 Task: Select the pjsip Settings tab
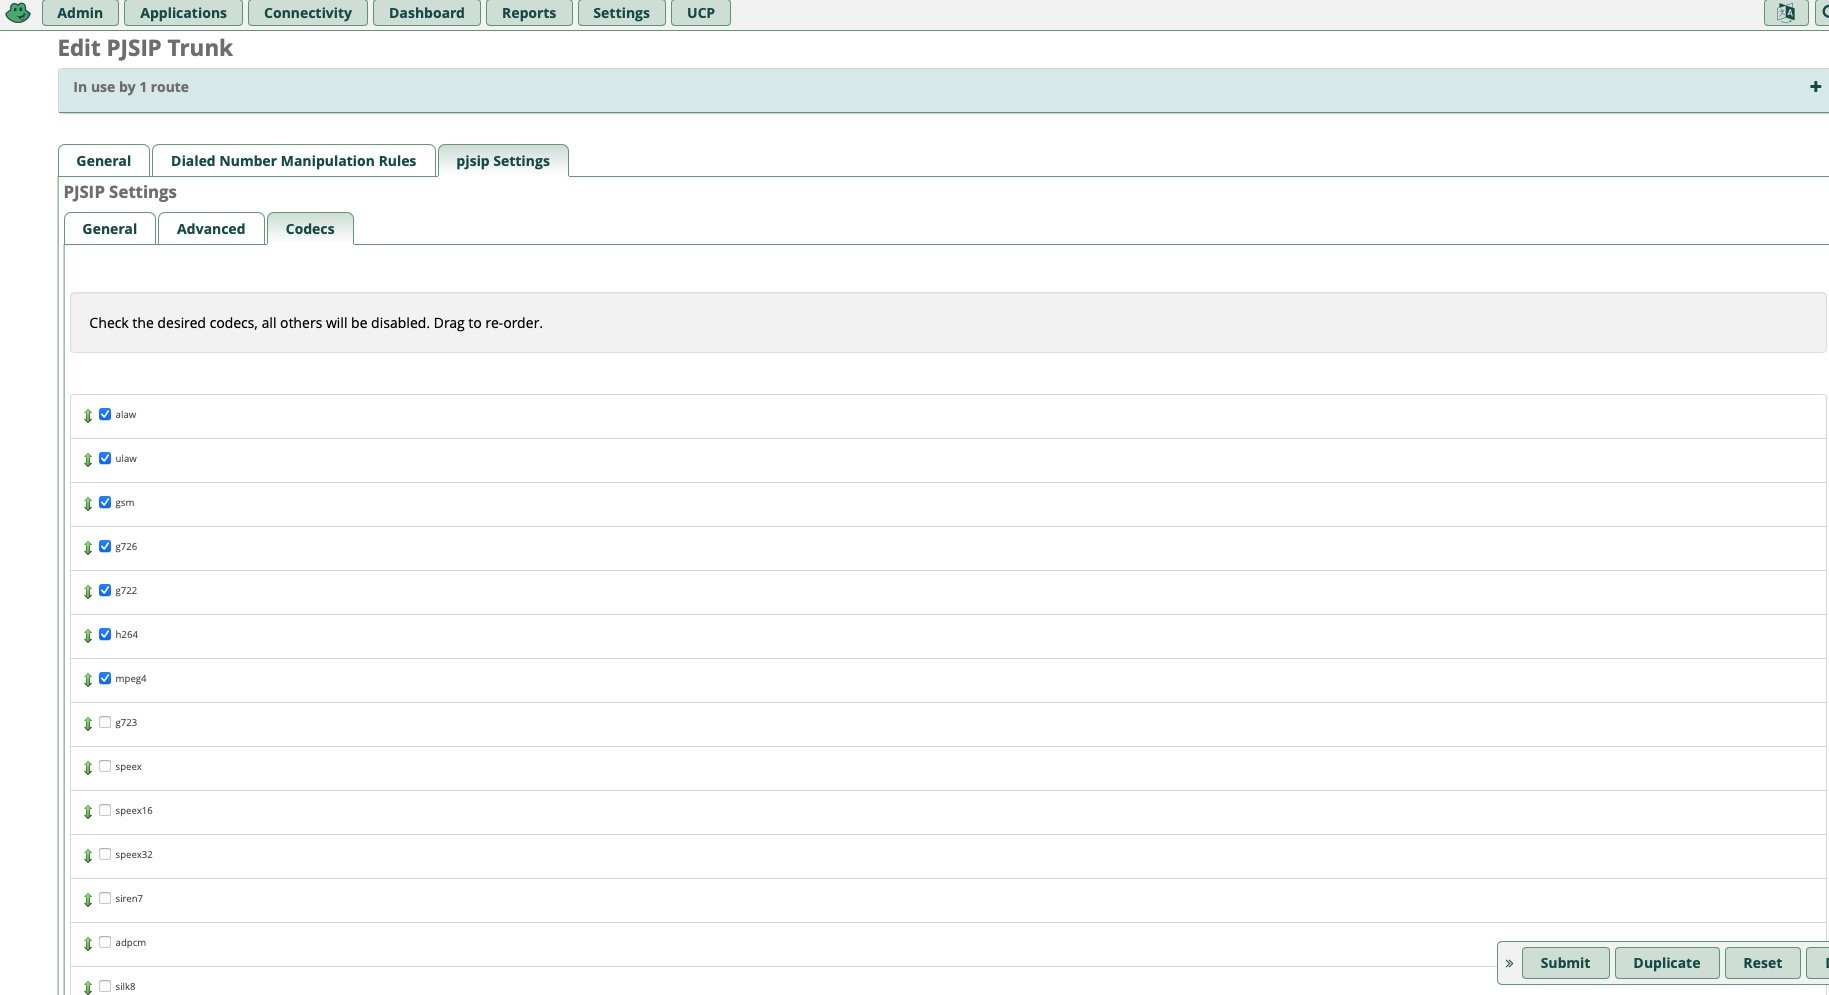click(x=503, y=161)
